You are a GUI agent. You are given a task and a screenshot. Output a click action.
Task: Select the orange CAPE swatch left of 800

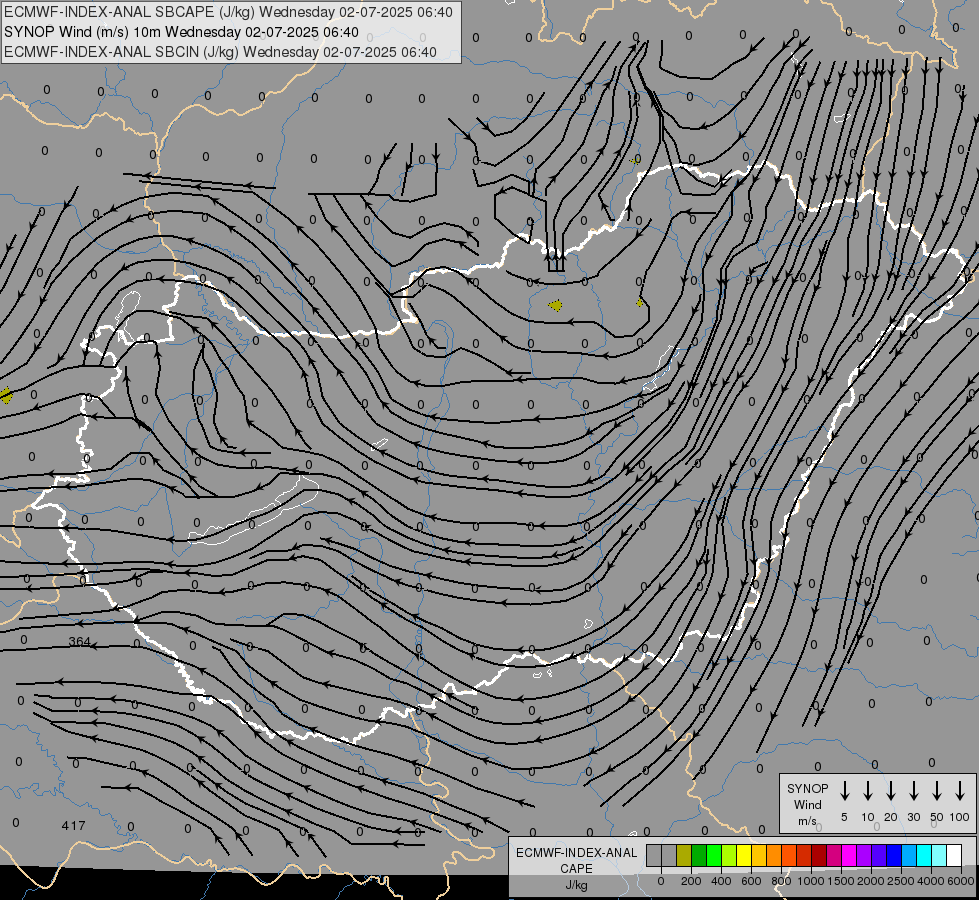coord(774,855)
